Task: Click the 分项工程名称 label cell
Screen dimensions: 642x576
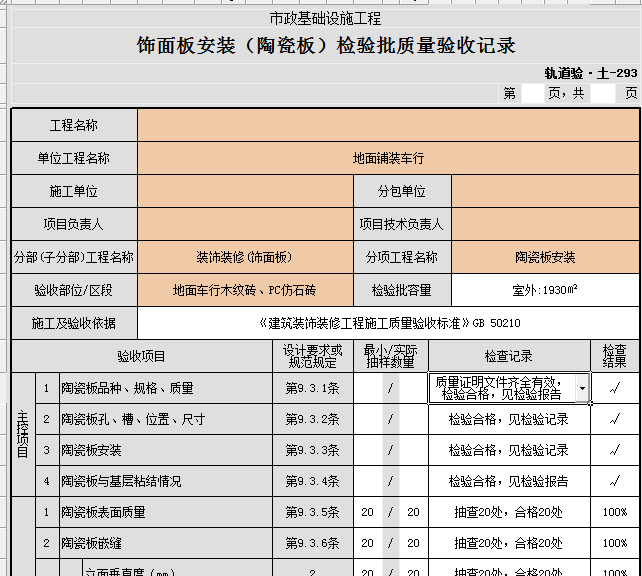Action: coord(402,257)
